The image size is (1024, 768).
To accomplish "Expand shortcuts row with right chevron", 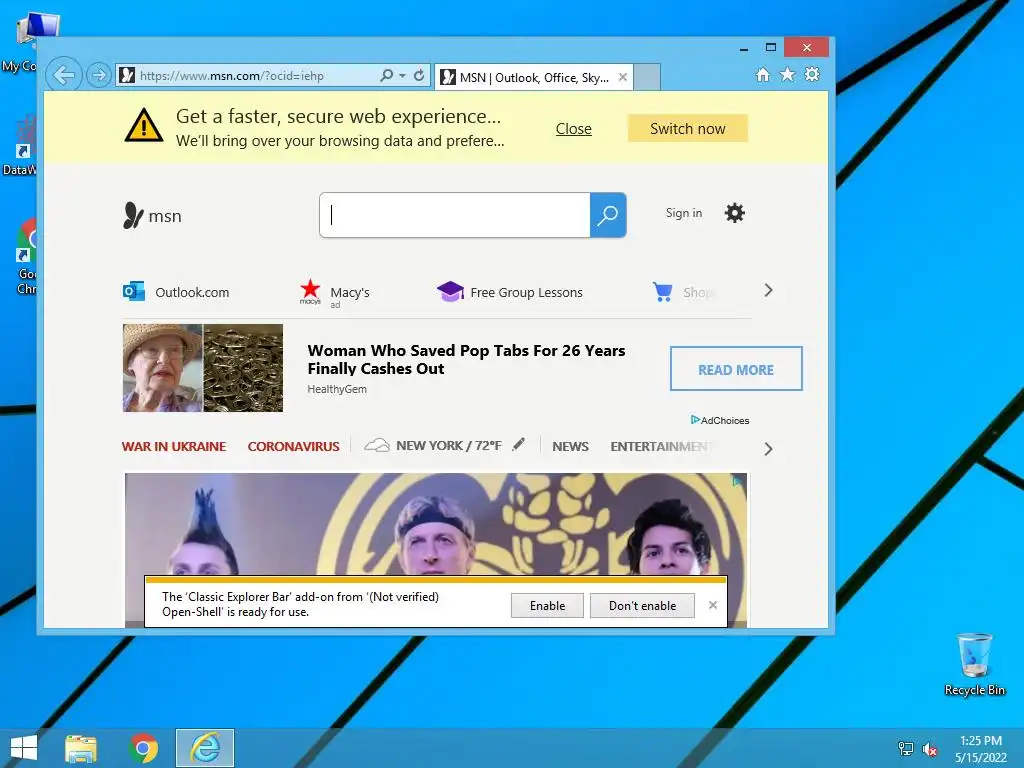I will pos(769,291).
